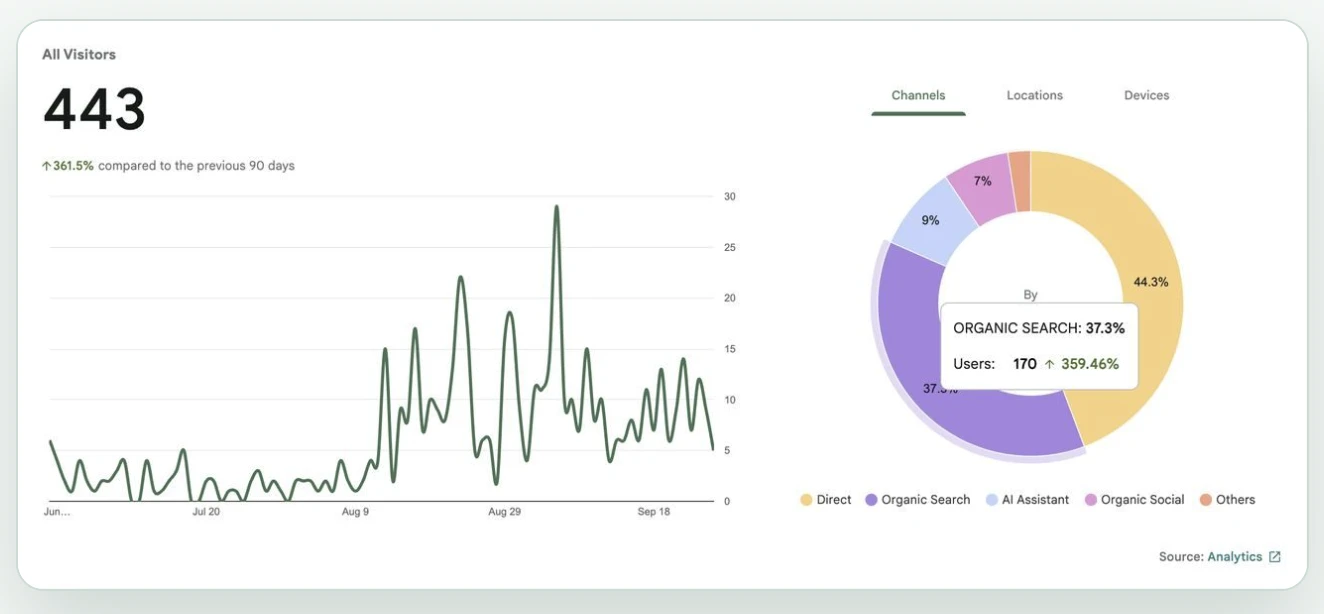This screenshot has height=614, width=1324.
Task: Select the orange Others donut segment
Action: tap(1020, 180)
